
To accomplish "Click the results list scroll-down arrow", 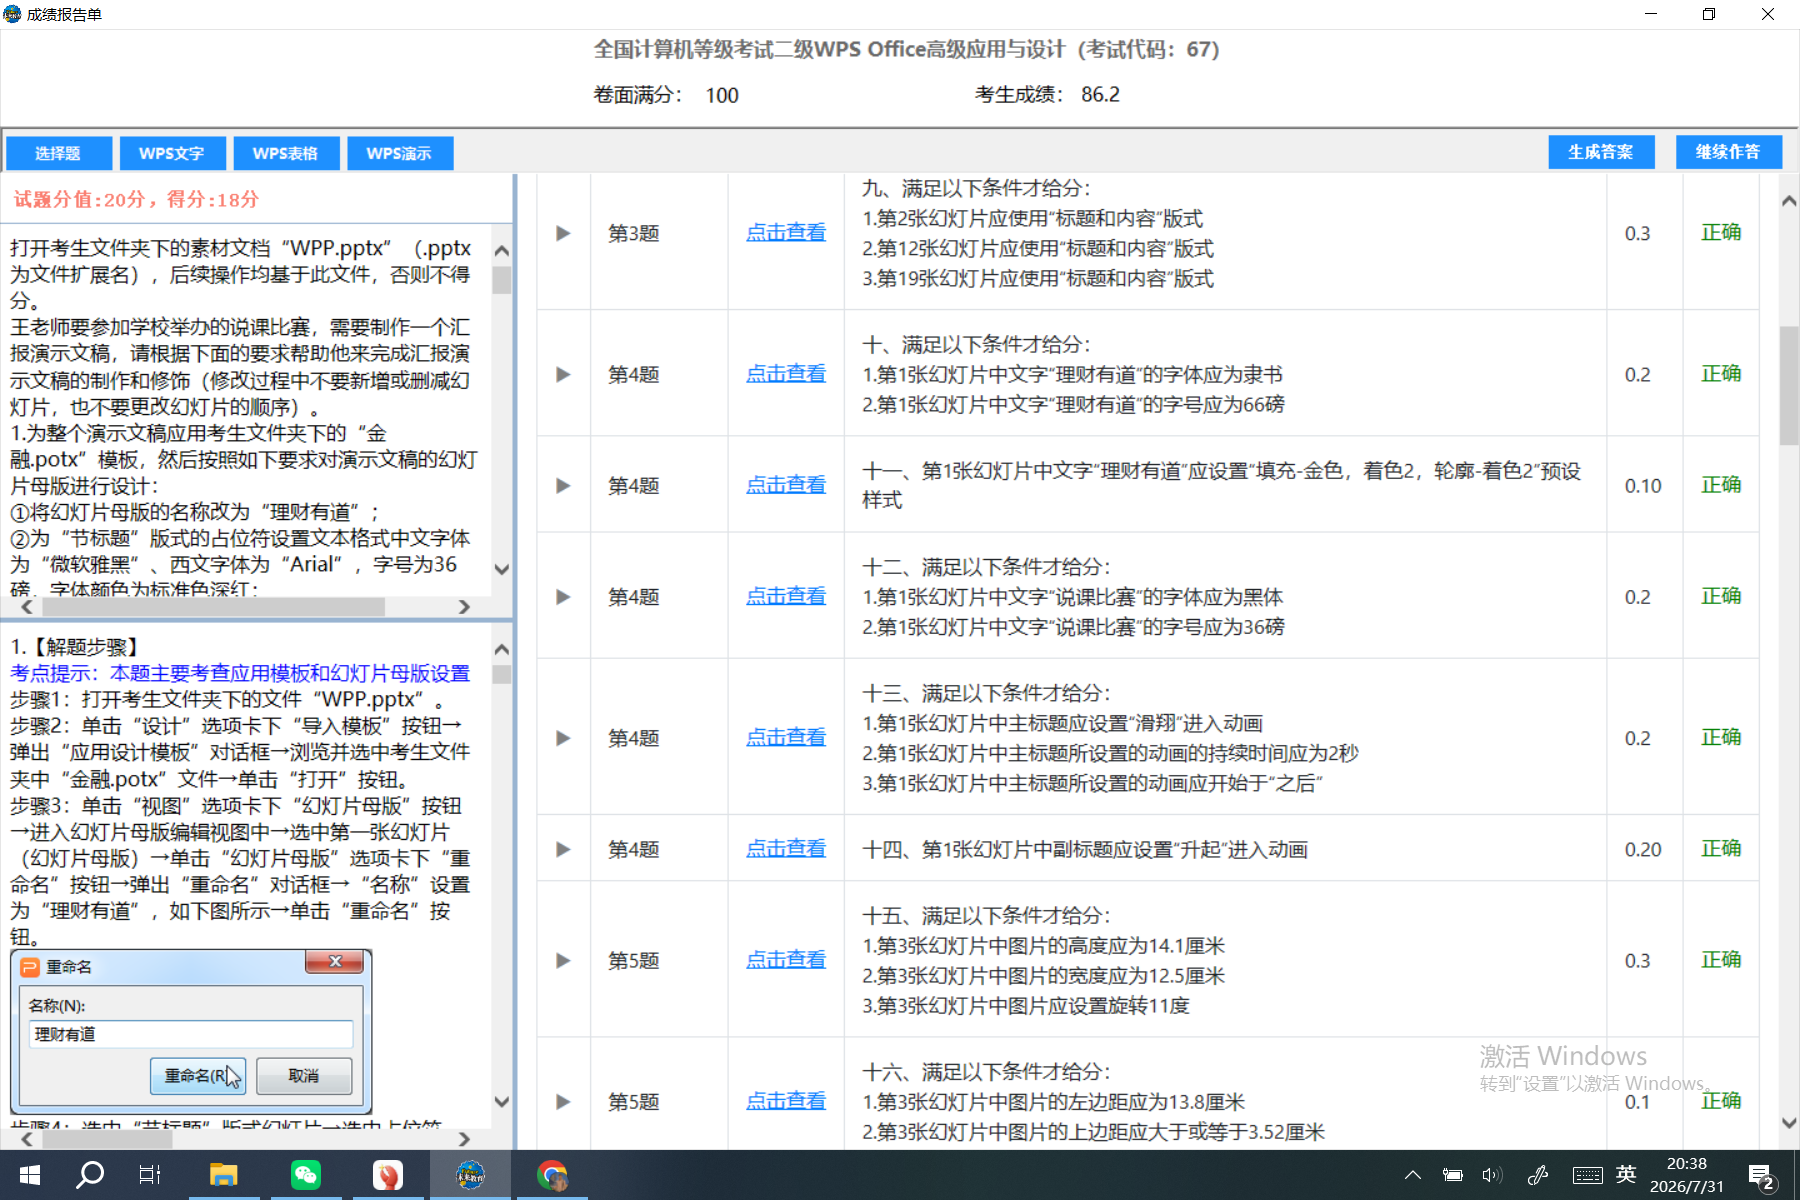I will (1789, 1123).
